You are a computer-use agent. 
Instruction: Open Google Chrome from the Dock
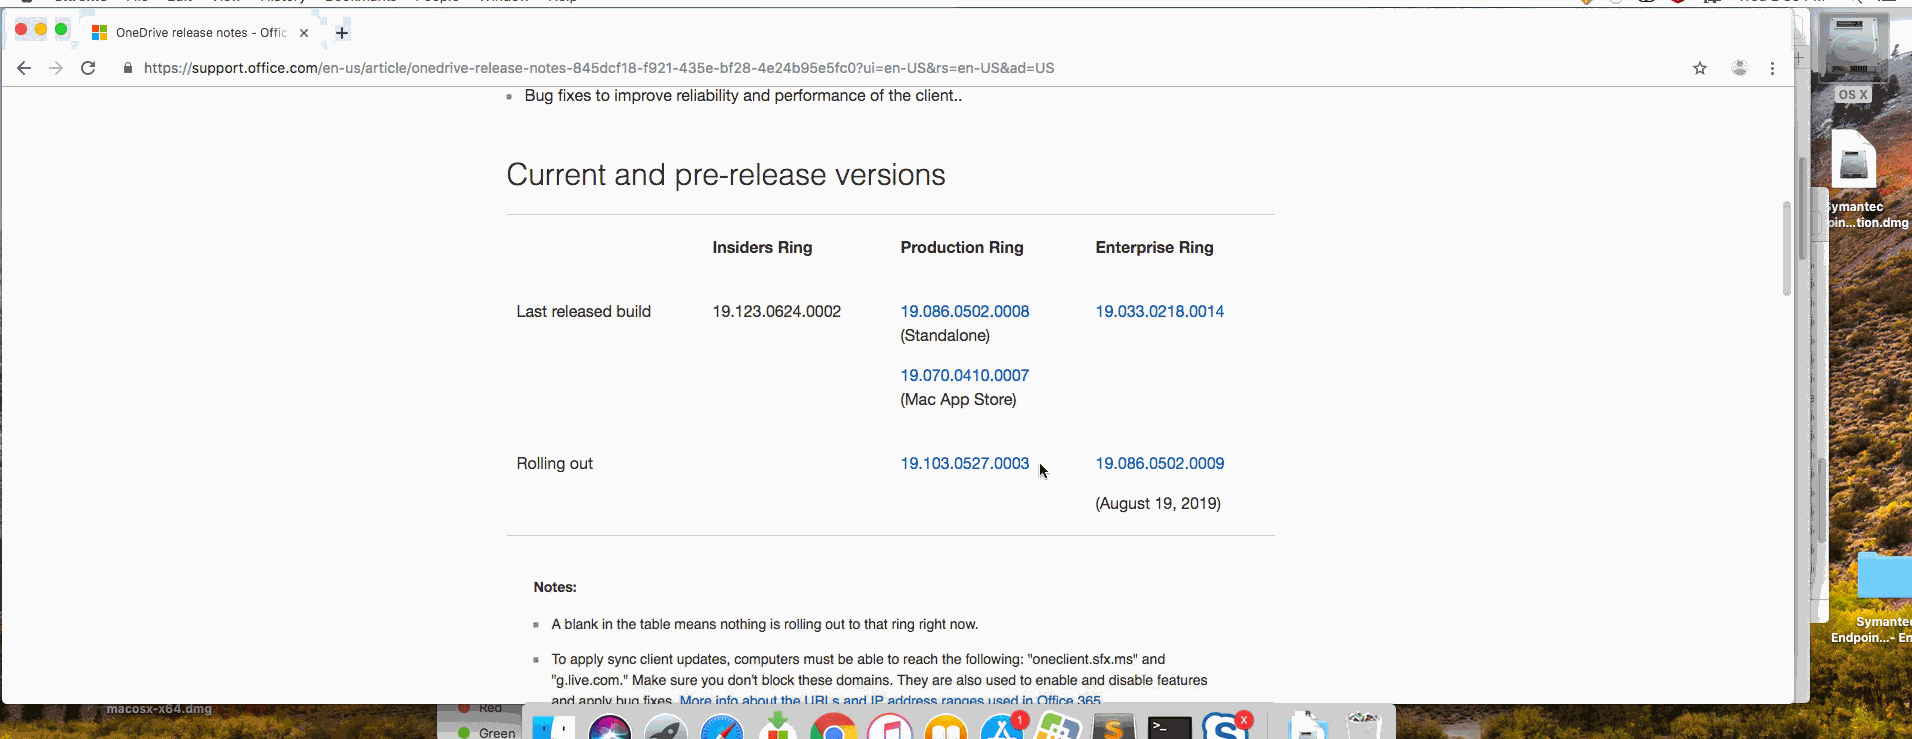click(x=834, y=727)
